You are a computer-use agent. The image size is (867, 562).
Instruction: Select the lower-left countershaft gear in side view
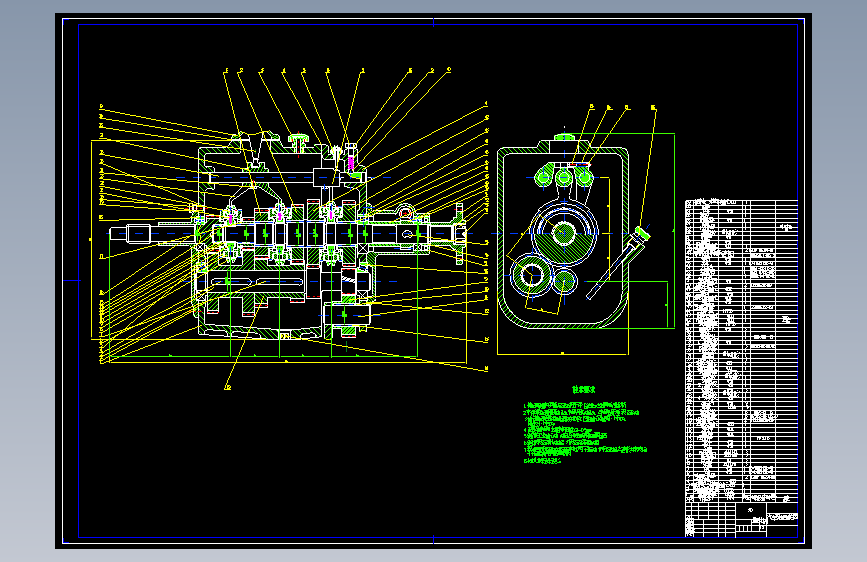click(531, 274)
